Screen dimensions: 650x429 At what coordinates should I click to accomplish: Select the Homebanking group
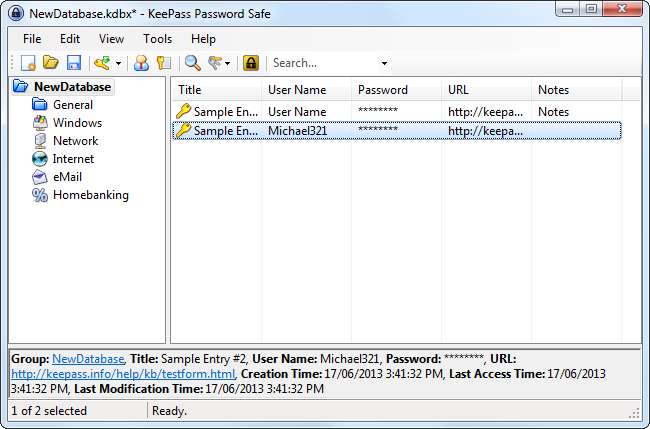(91, 195)
